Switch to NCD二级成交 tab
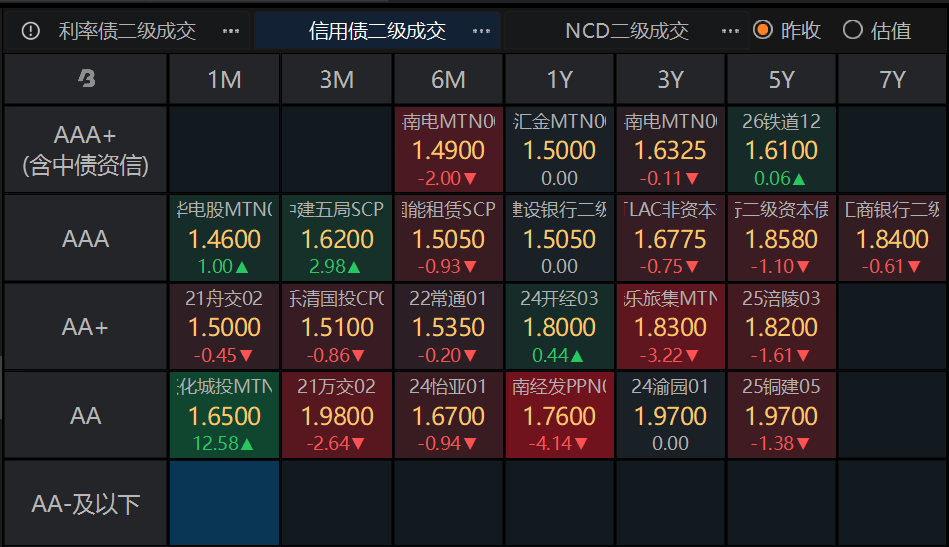This screenshot has height=547, width=949. (627, 31)
